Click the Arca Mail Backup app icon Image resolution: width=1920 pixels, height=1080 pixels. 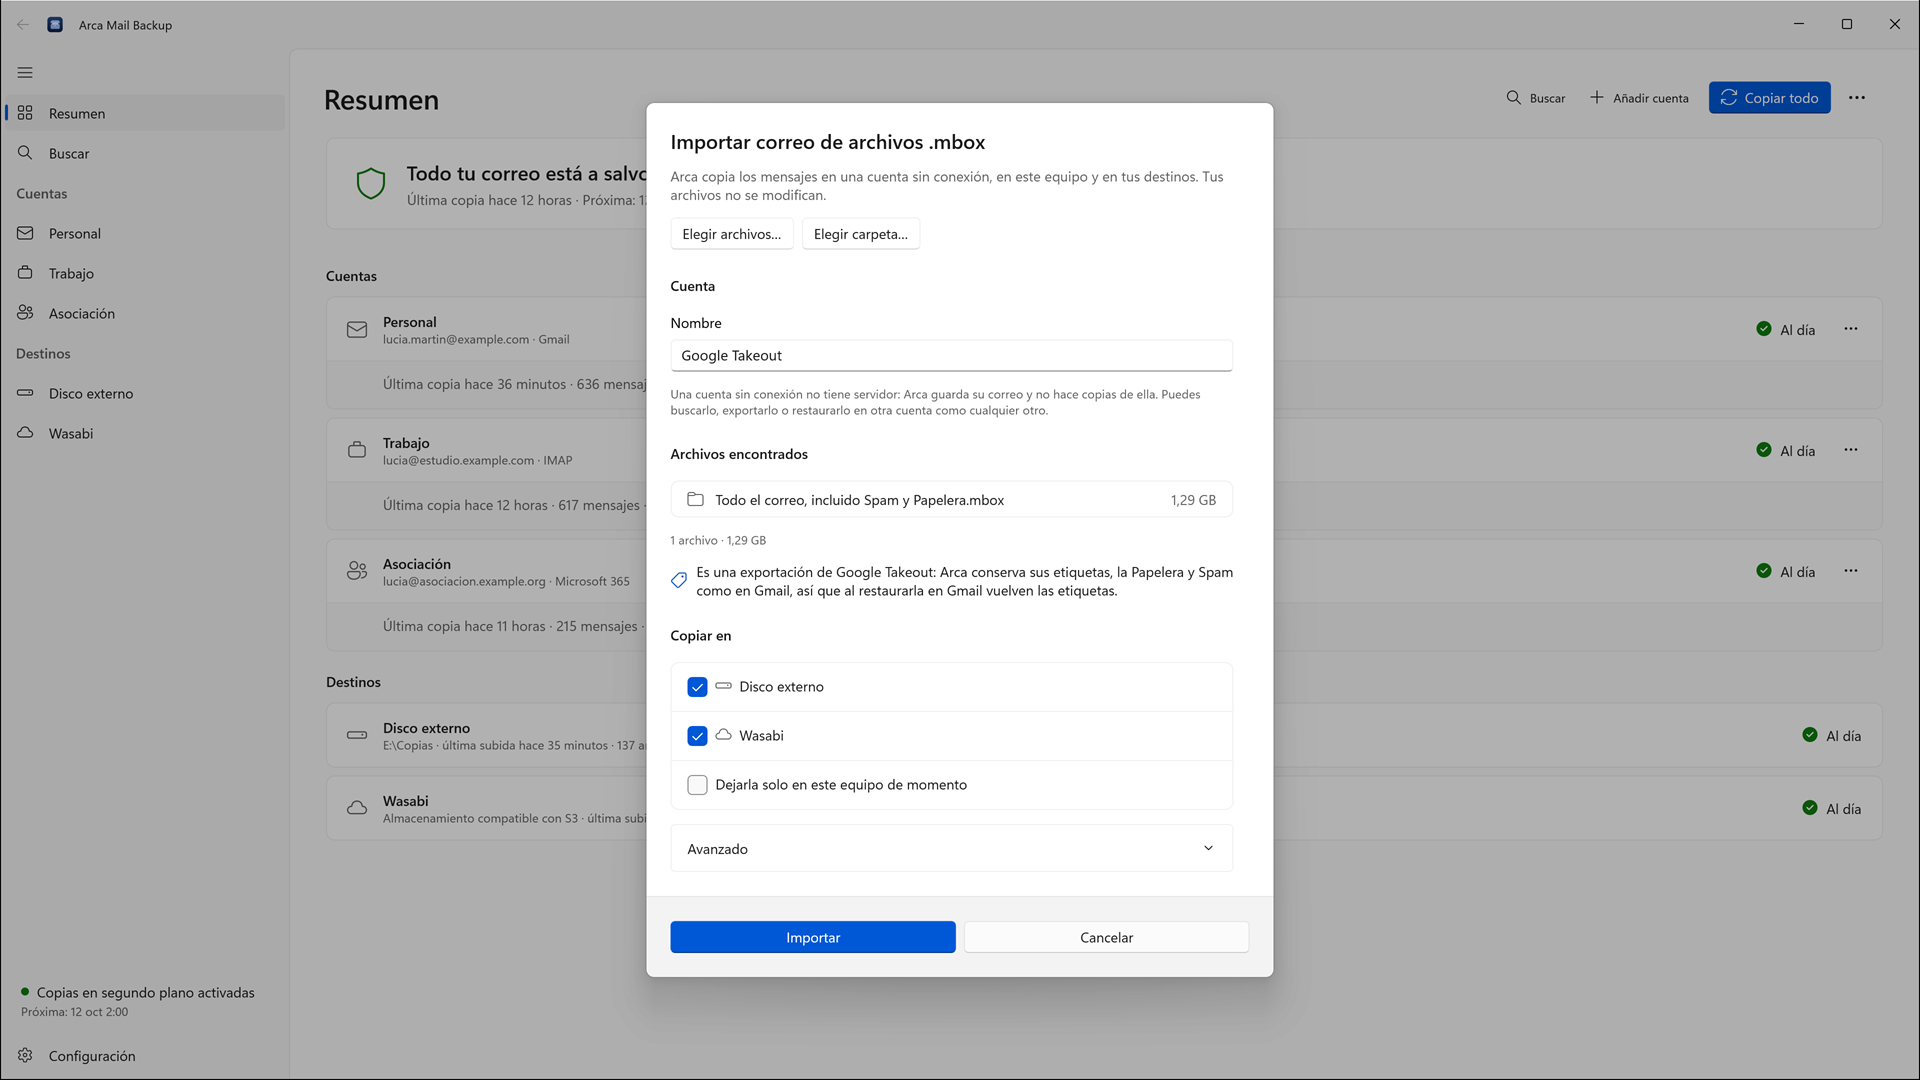pyautogui.click(x=55, y=24)
